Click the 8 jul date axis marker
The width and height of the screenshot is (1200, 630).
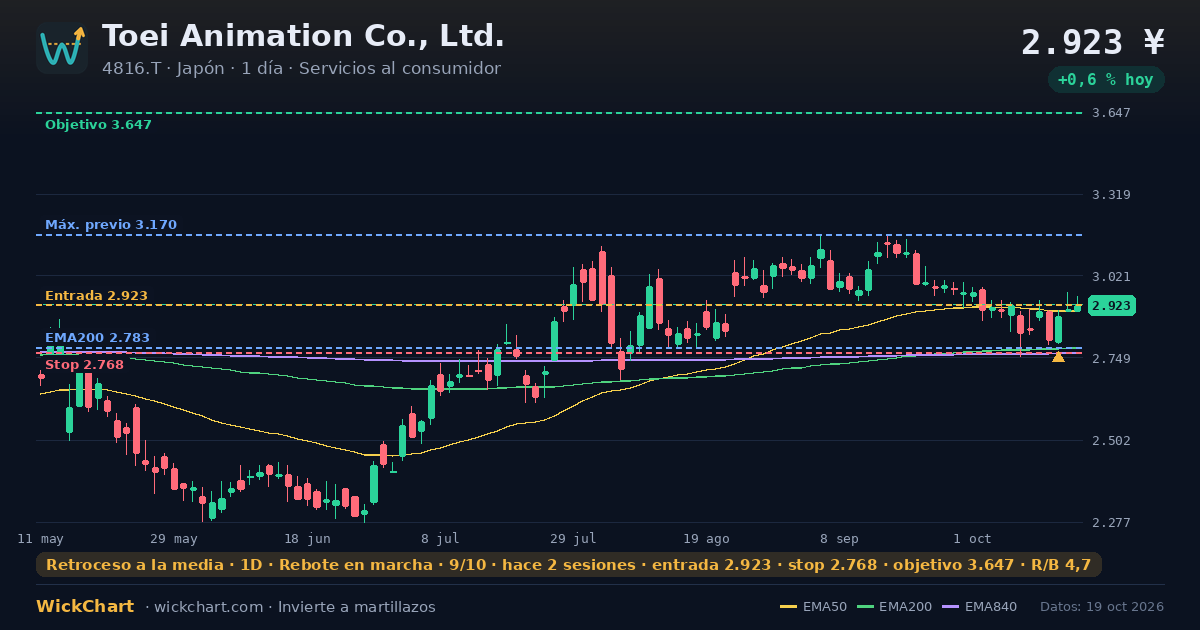[440, 538]
